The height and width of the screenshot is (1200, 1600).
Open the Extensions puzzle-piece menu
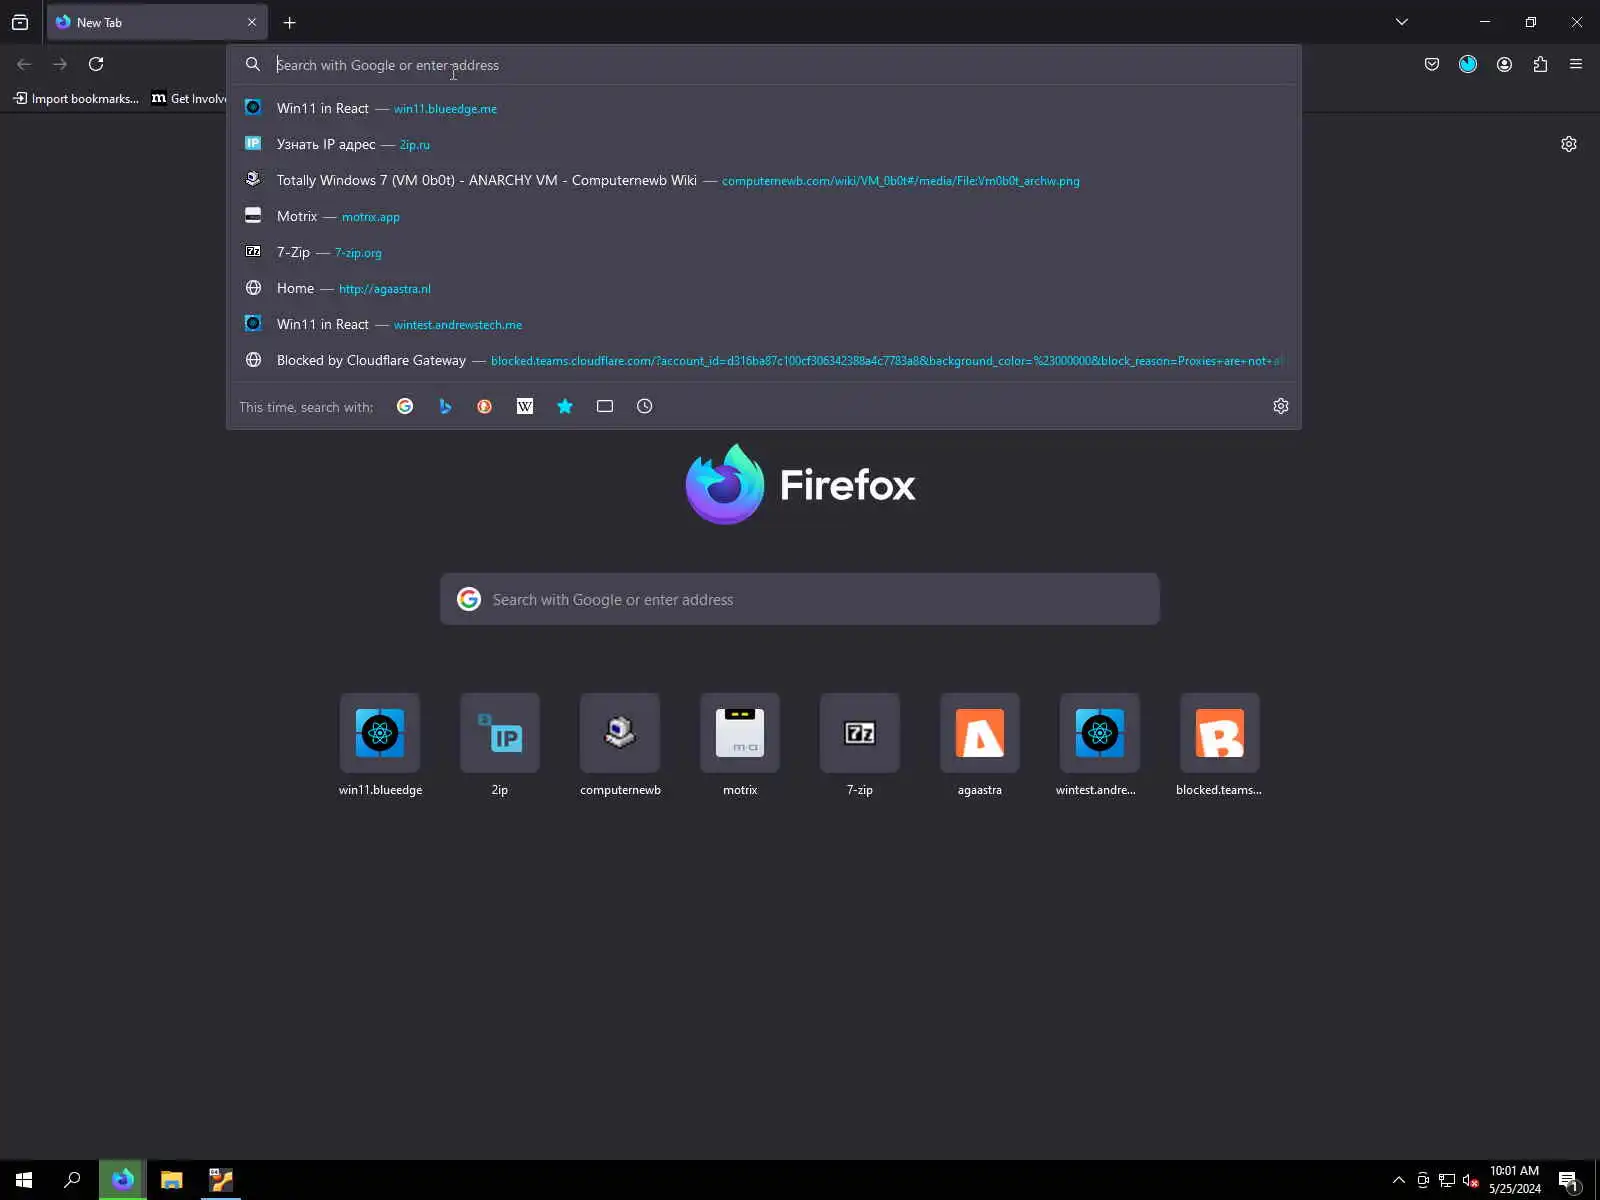click(x=1540, y=64)
